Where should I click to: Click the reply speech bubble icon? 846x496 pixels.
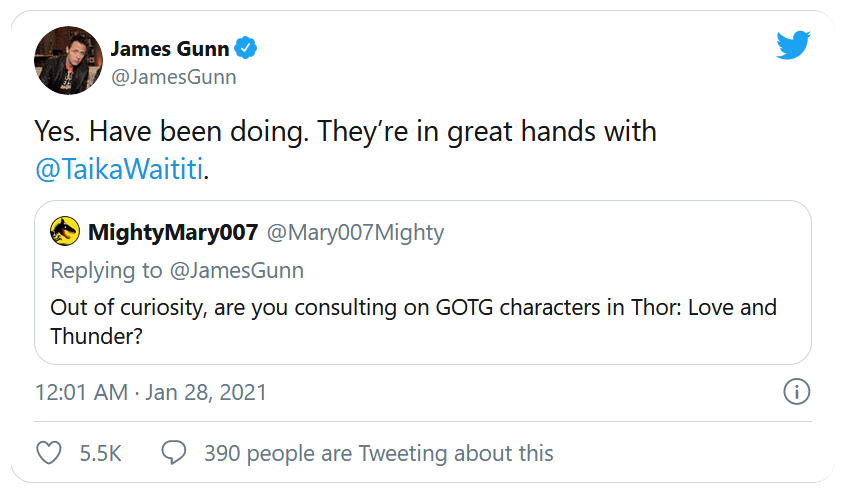coord(174,453)
